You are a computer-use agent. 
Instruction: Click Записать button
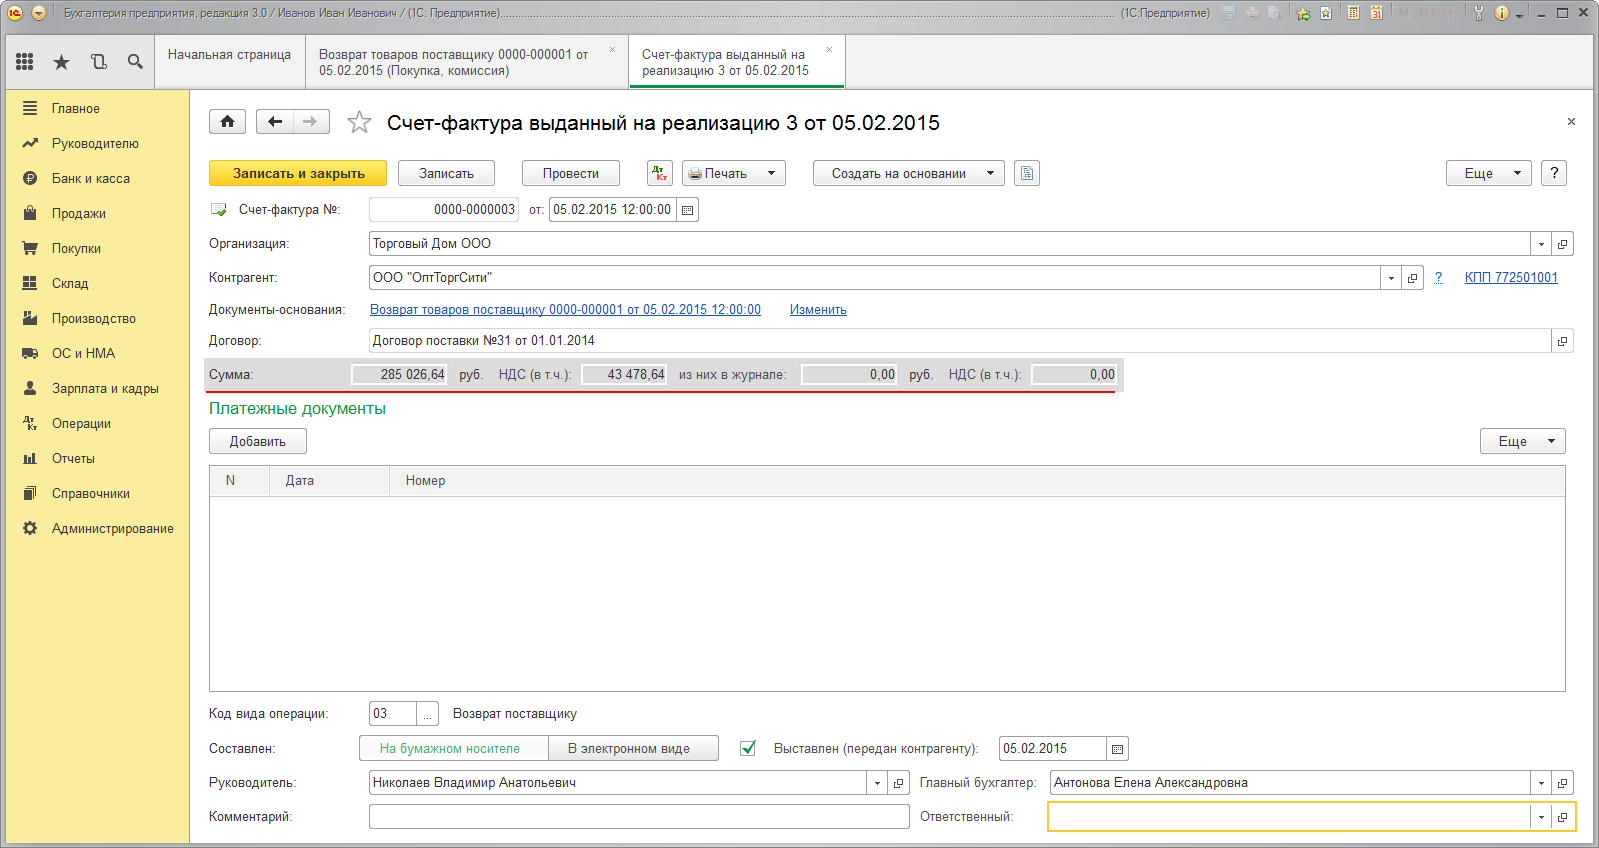tap(446, 173)
